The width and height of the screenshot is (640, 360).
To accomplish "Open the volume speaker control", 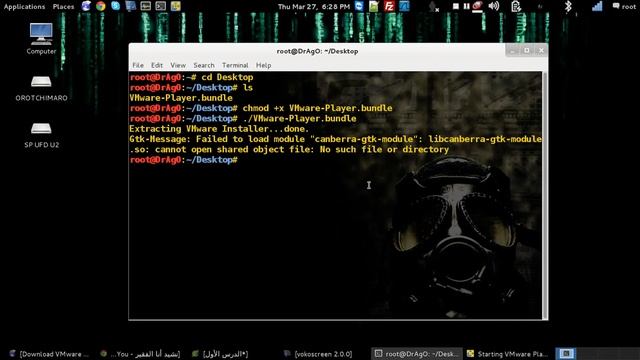I will click(x=493, y=6).
